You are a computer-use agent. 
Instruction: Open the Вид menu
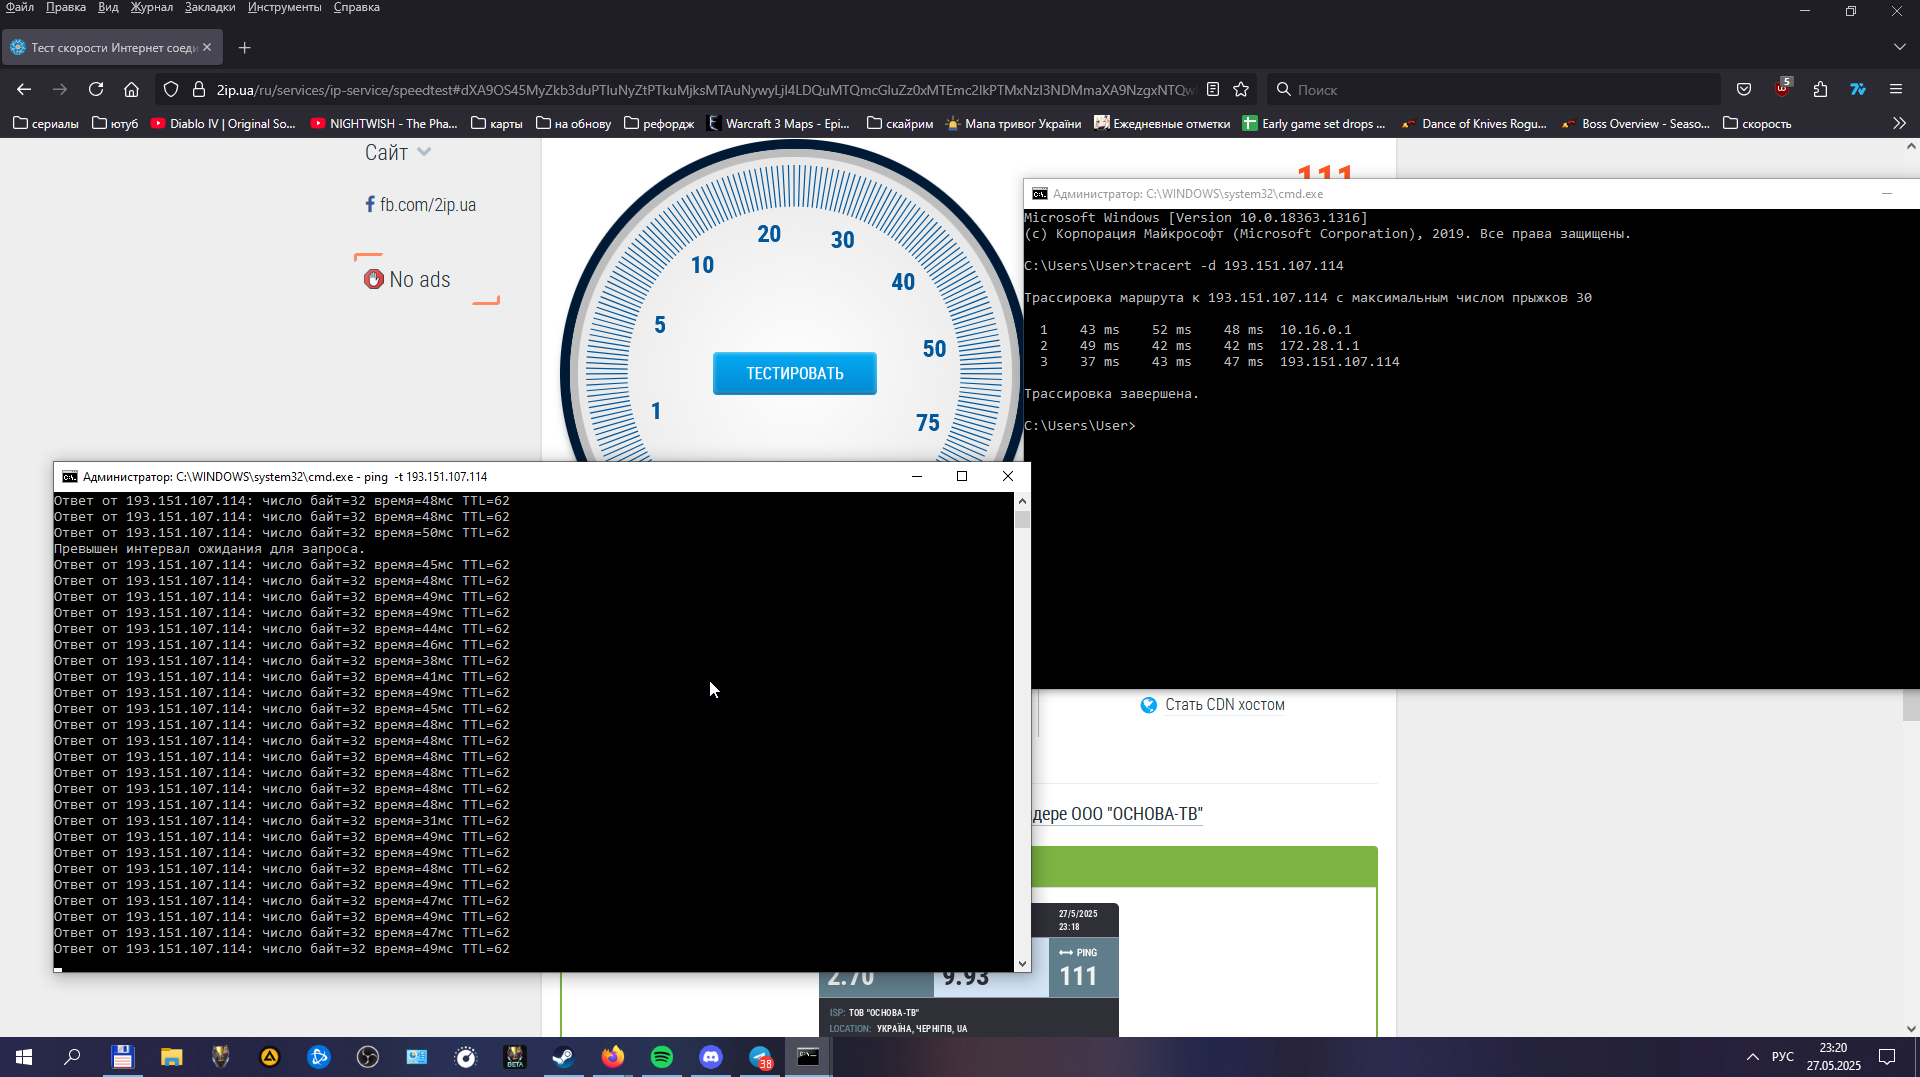point(108,8)
